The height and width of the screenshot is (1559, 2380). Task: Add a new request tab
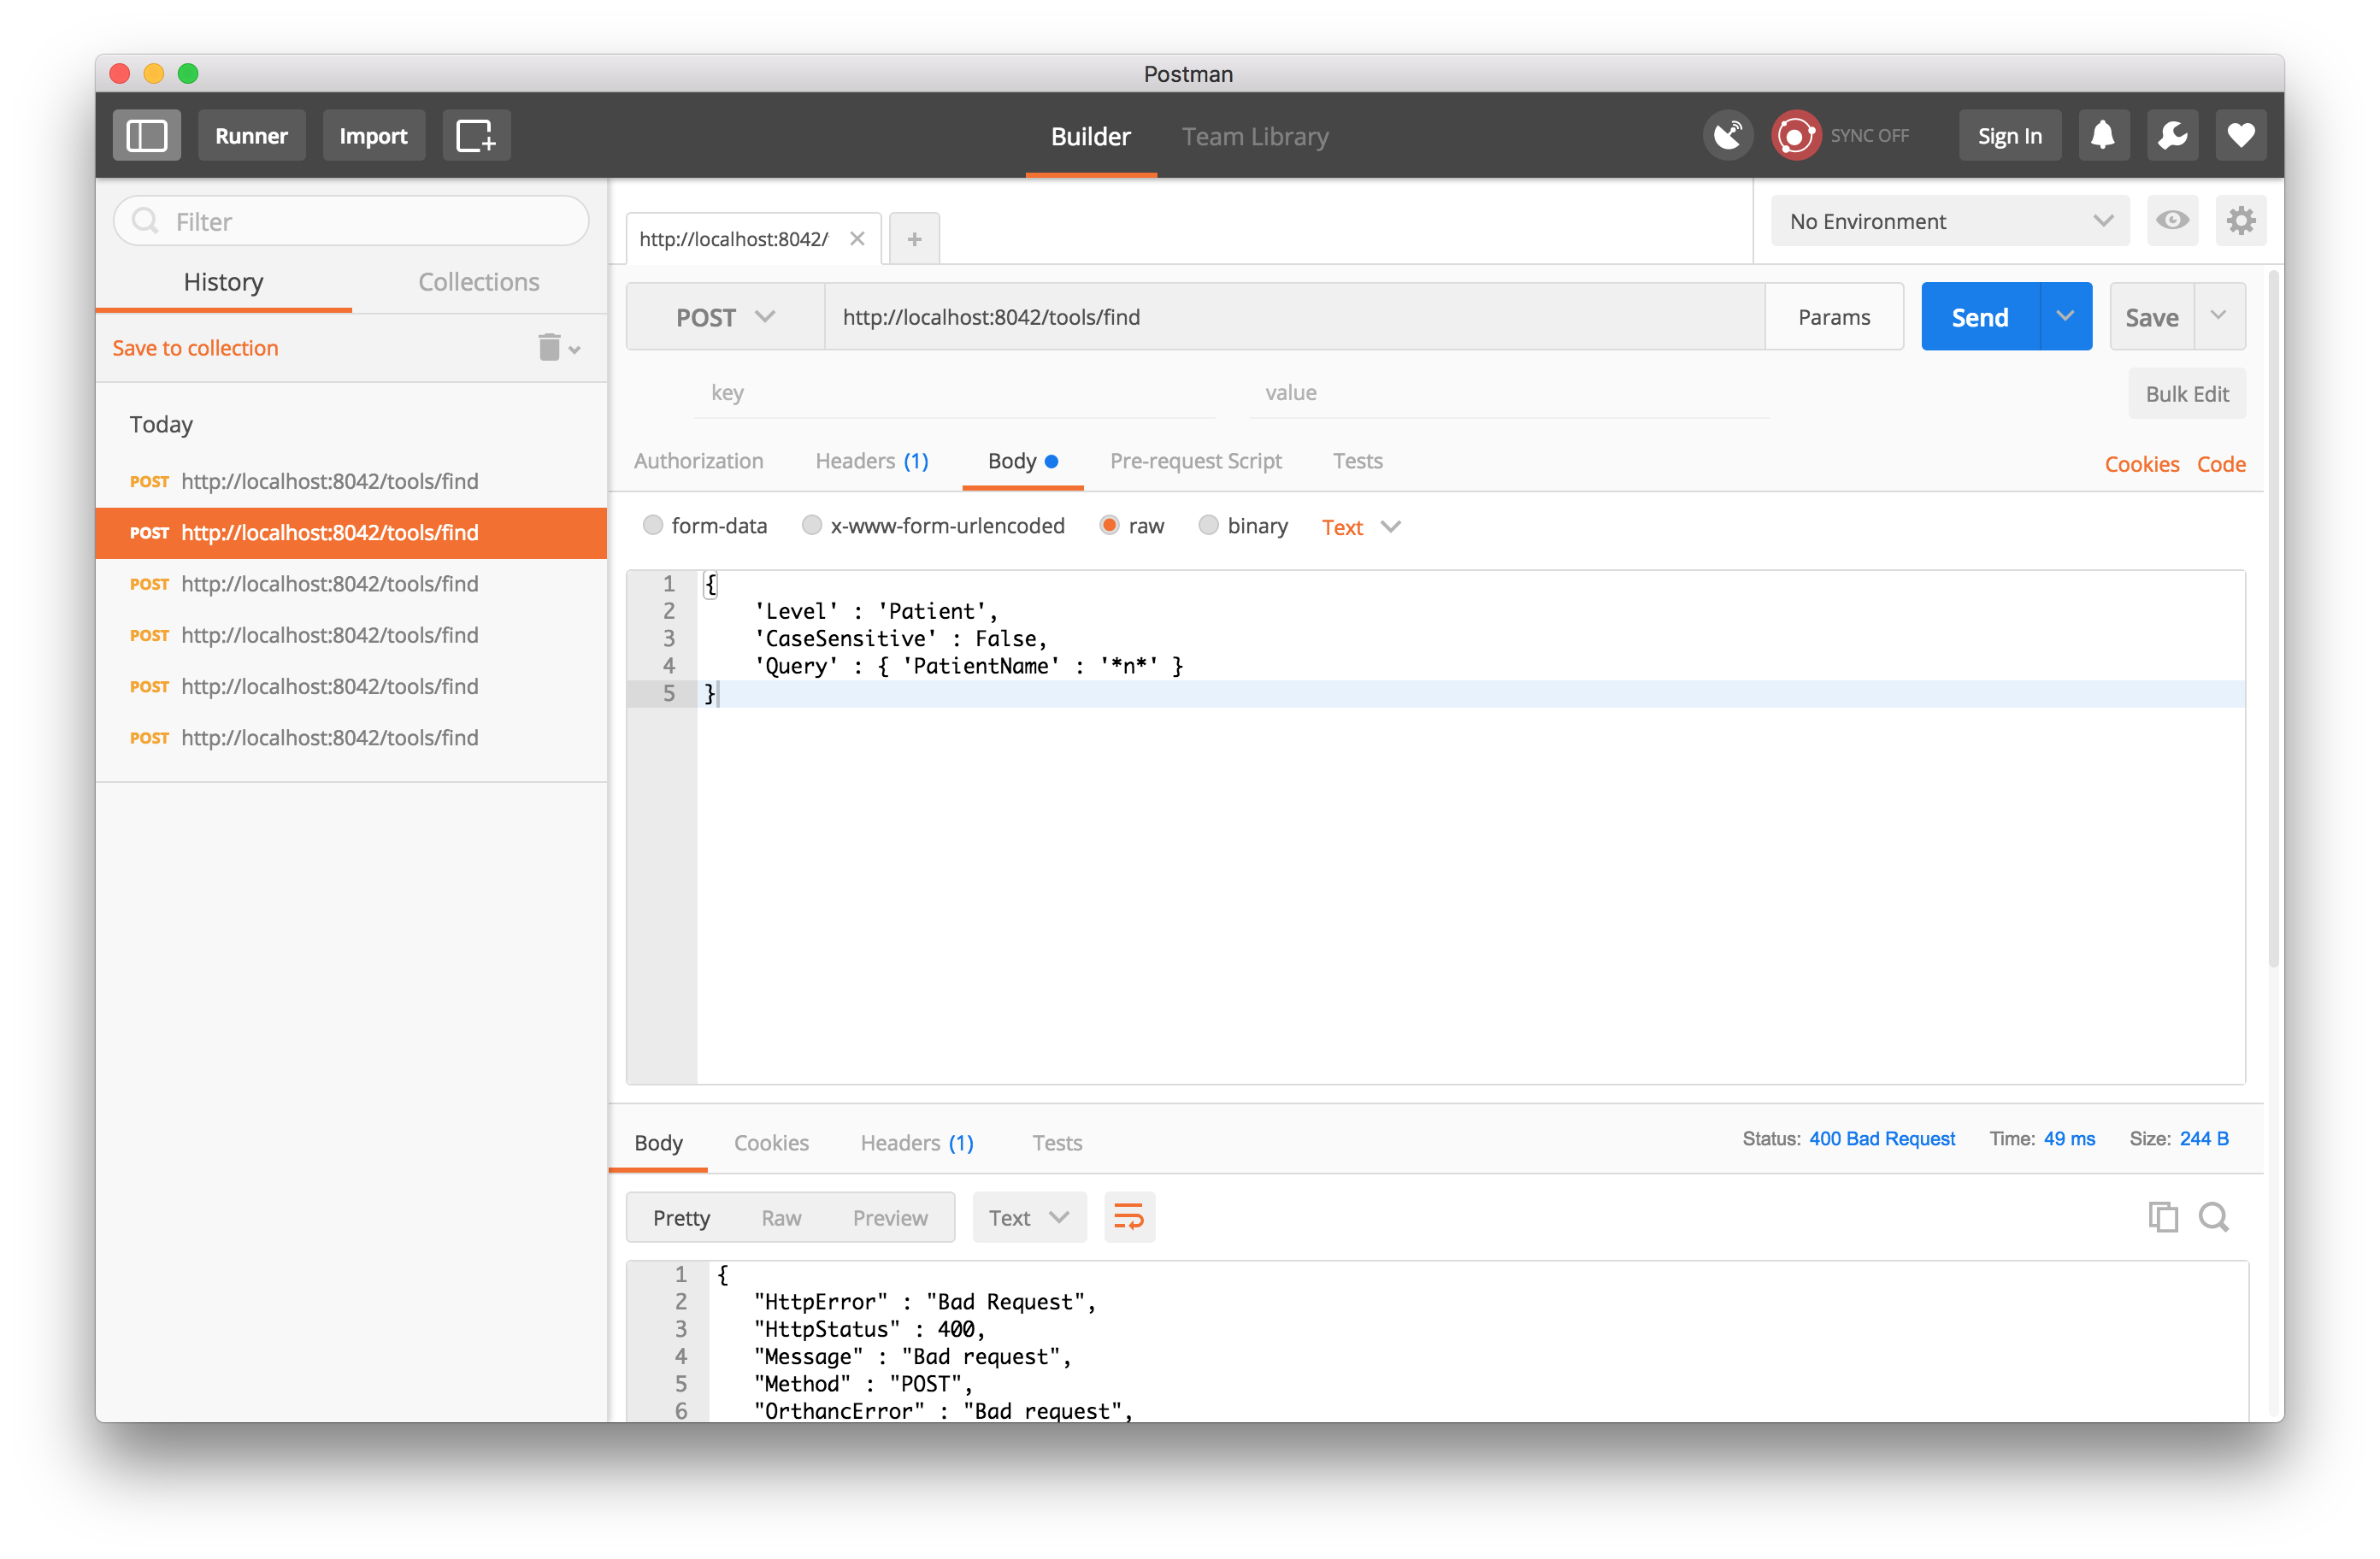(x=914, y=239)
